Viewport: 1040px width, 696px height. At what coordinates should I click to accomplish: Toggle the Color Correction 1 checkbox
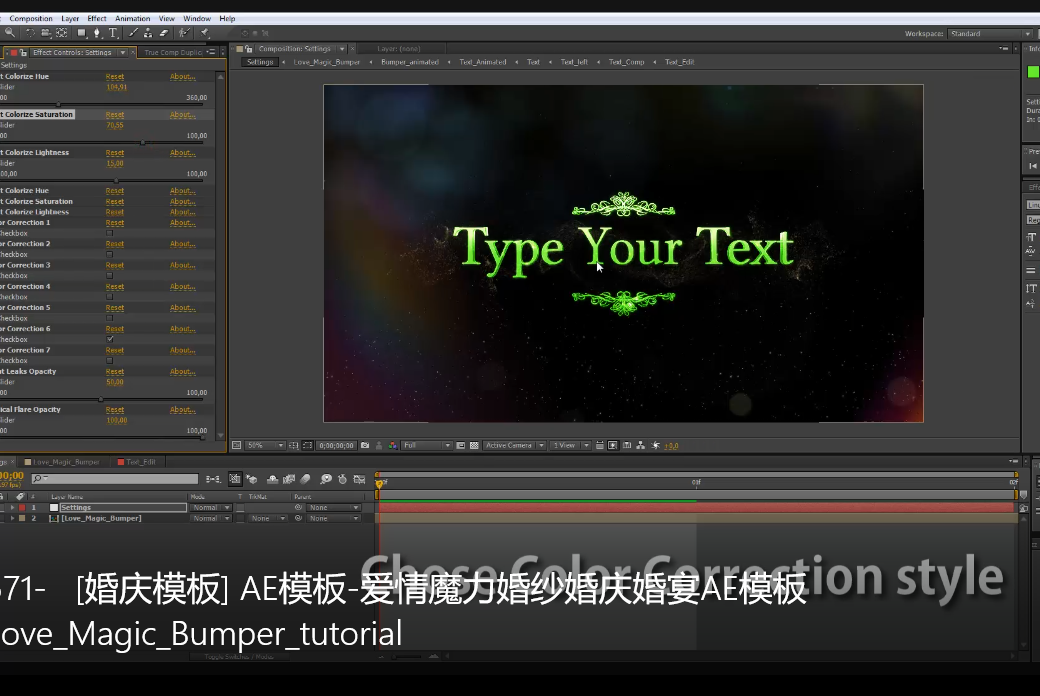click(110, 233)
